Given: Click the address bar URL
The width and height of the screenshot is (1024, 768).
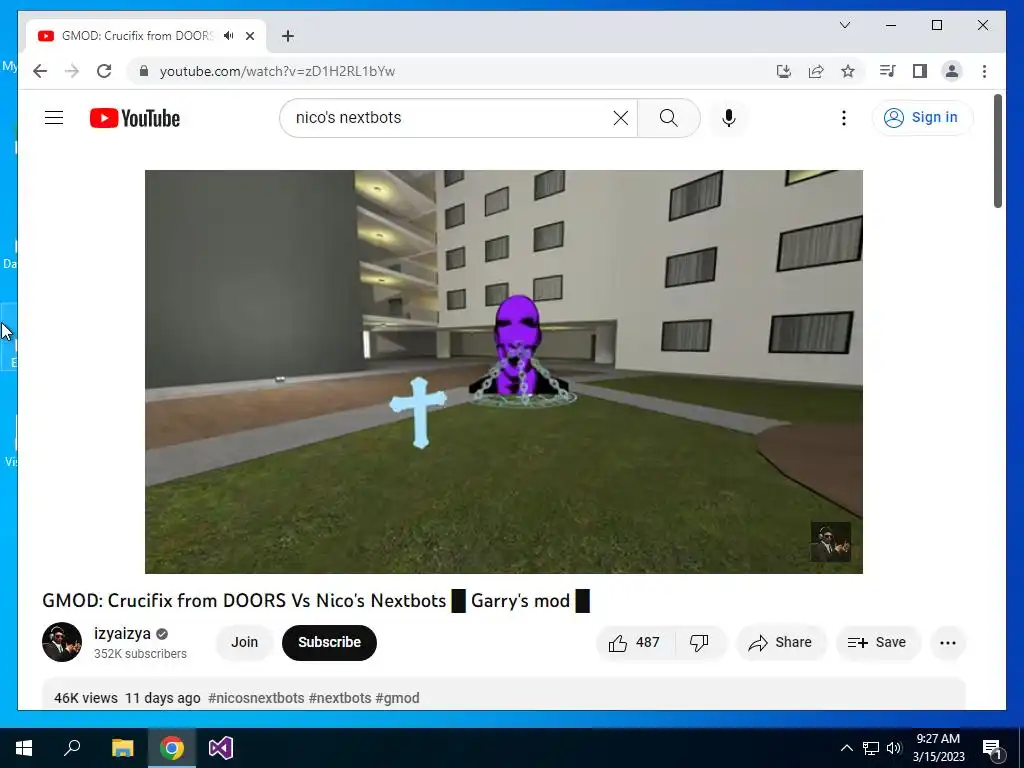Looking at the screenshot, I should pyautogui.click(x=278, y=71).
